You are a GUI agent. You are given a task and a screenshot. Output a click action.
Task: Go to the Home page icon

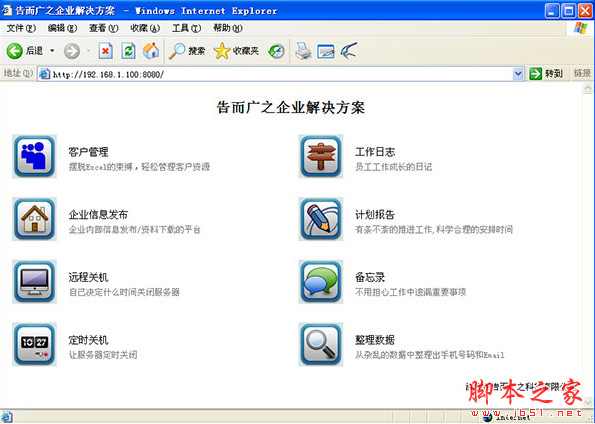click(x=151, y=51)
